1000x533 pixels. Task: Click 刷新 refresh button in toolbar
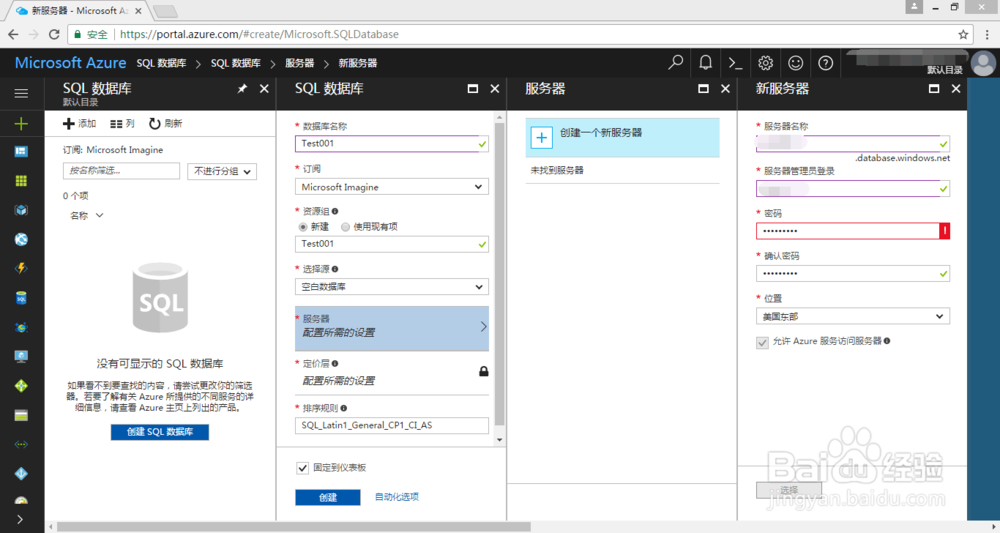pyautogui.click(x=165, y=123)
